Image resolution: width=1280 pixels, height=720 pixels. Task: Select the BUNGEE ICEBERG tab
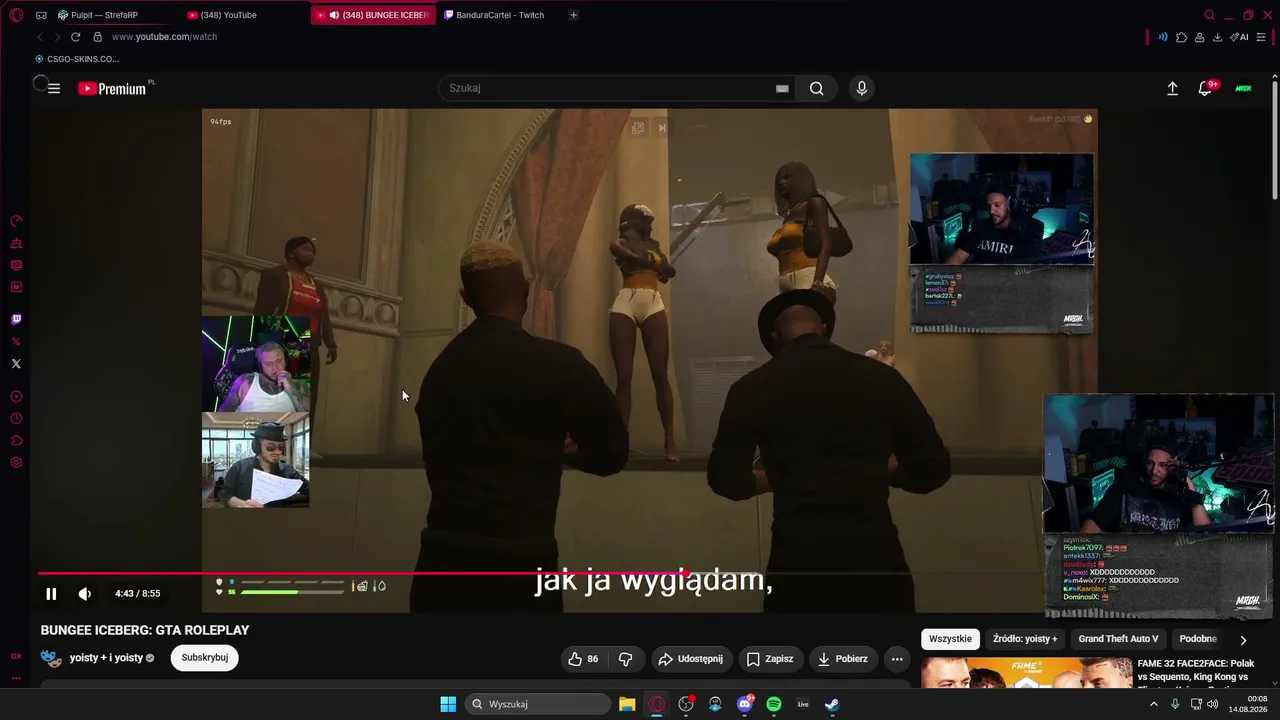(x=373, y=15)
